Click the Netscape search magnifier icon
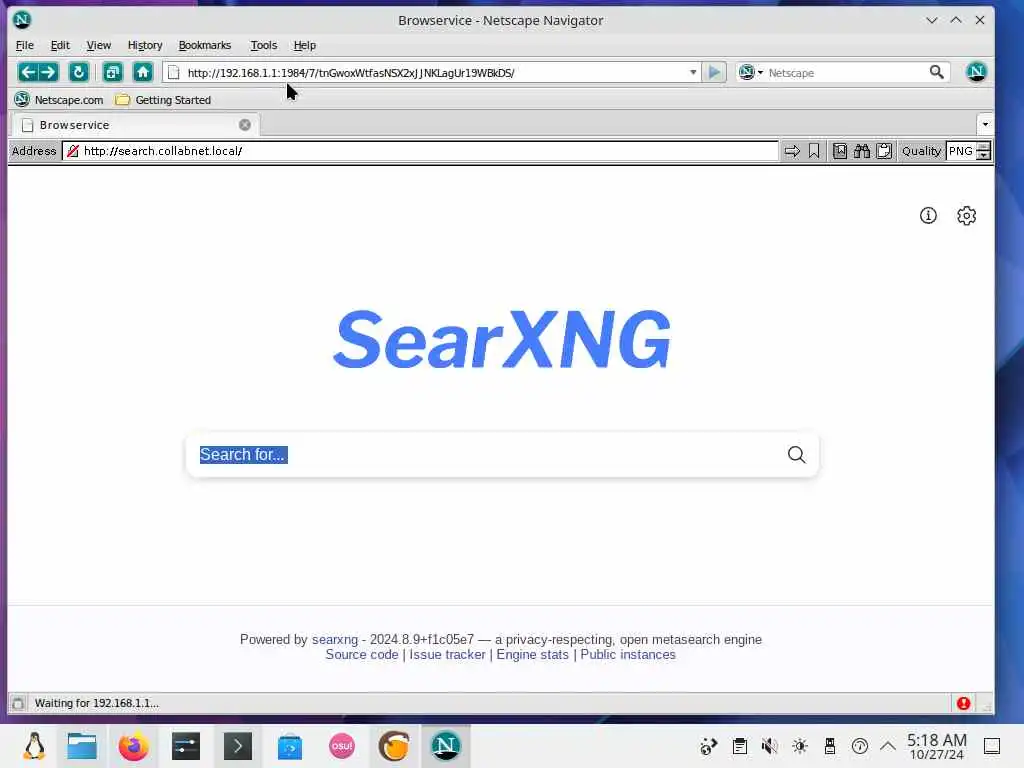 [936, 72]
